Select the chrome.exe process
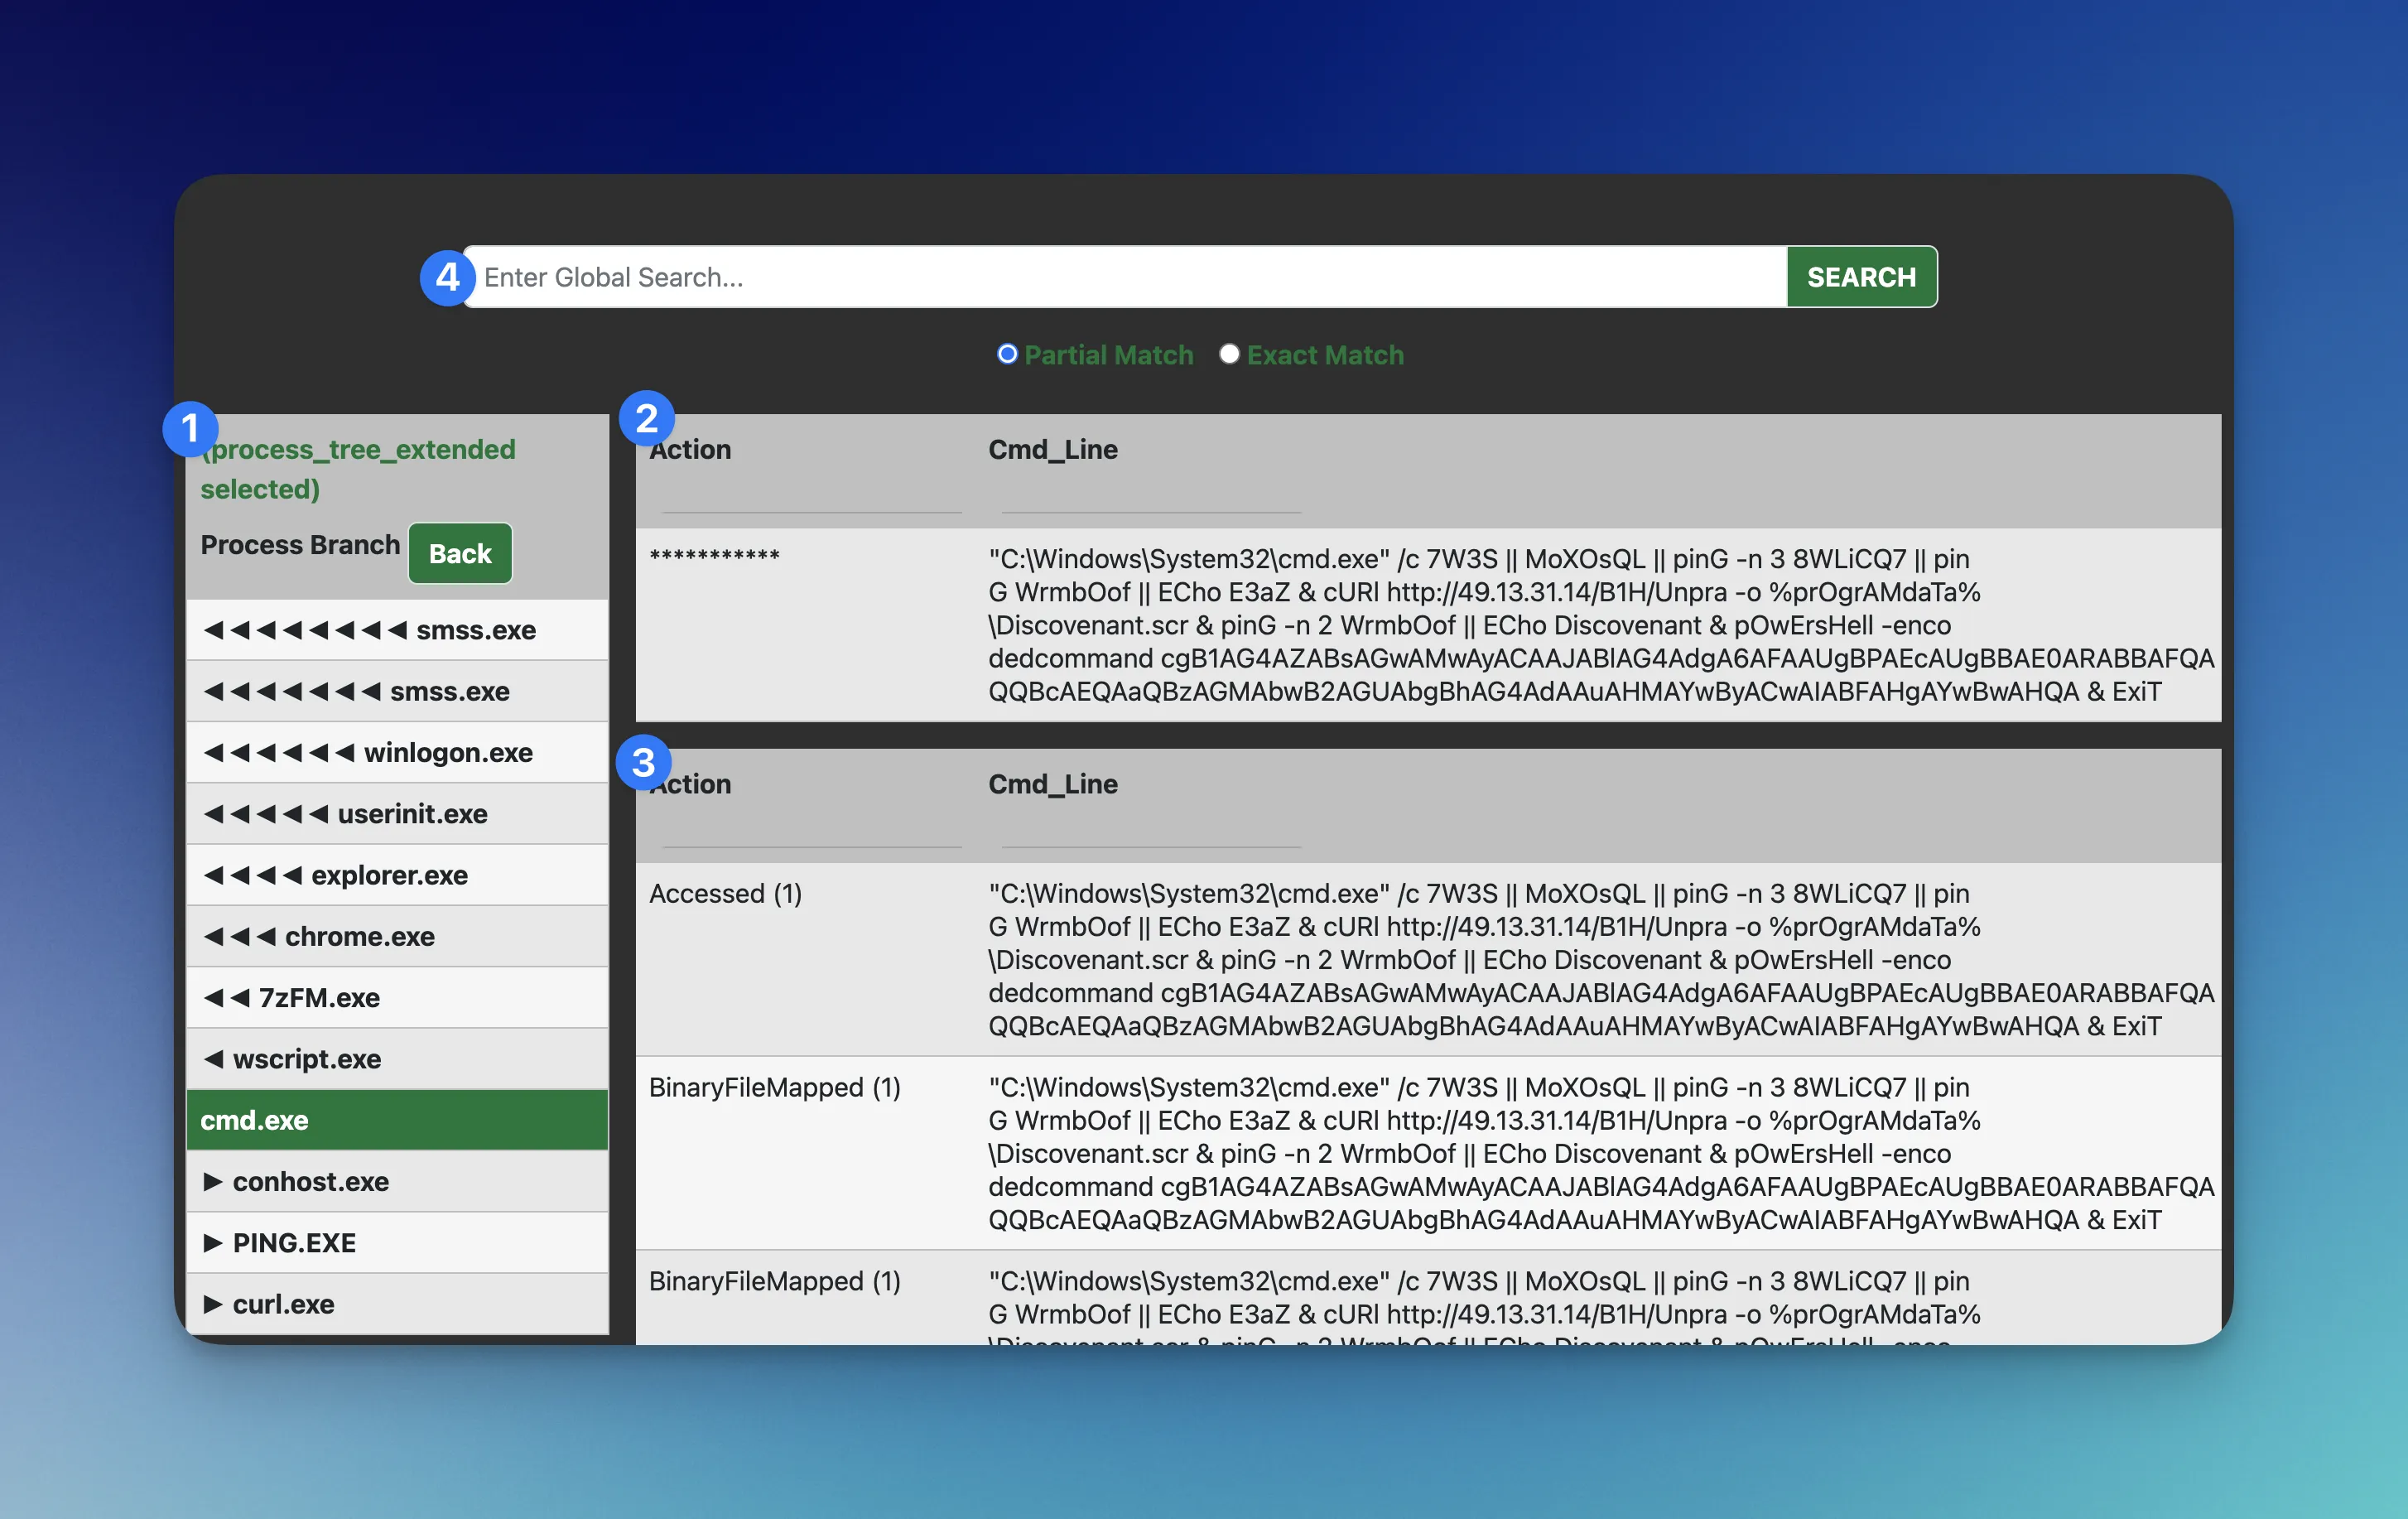2408x1519 pixels. coord(397,936)
